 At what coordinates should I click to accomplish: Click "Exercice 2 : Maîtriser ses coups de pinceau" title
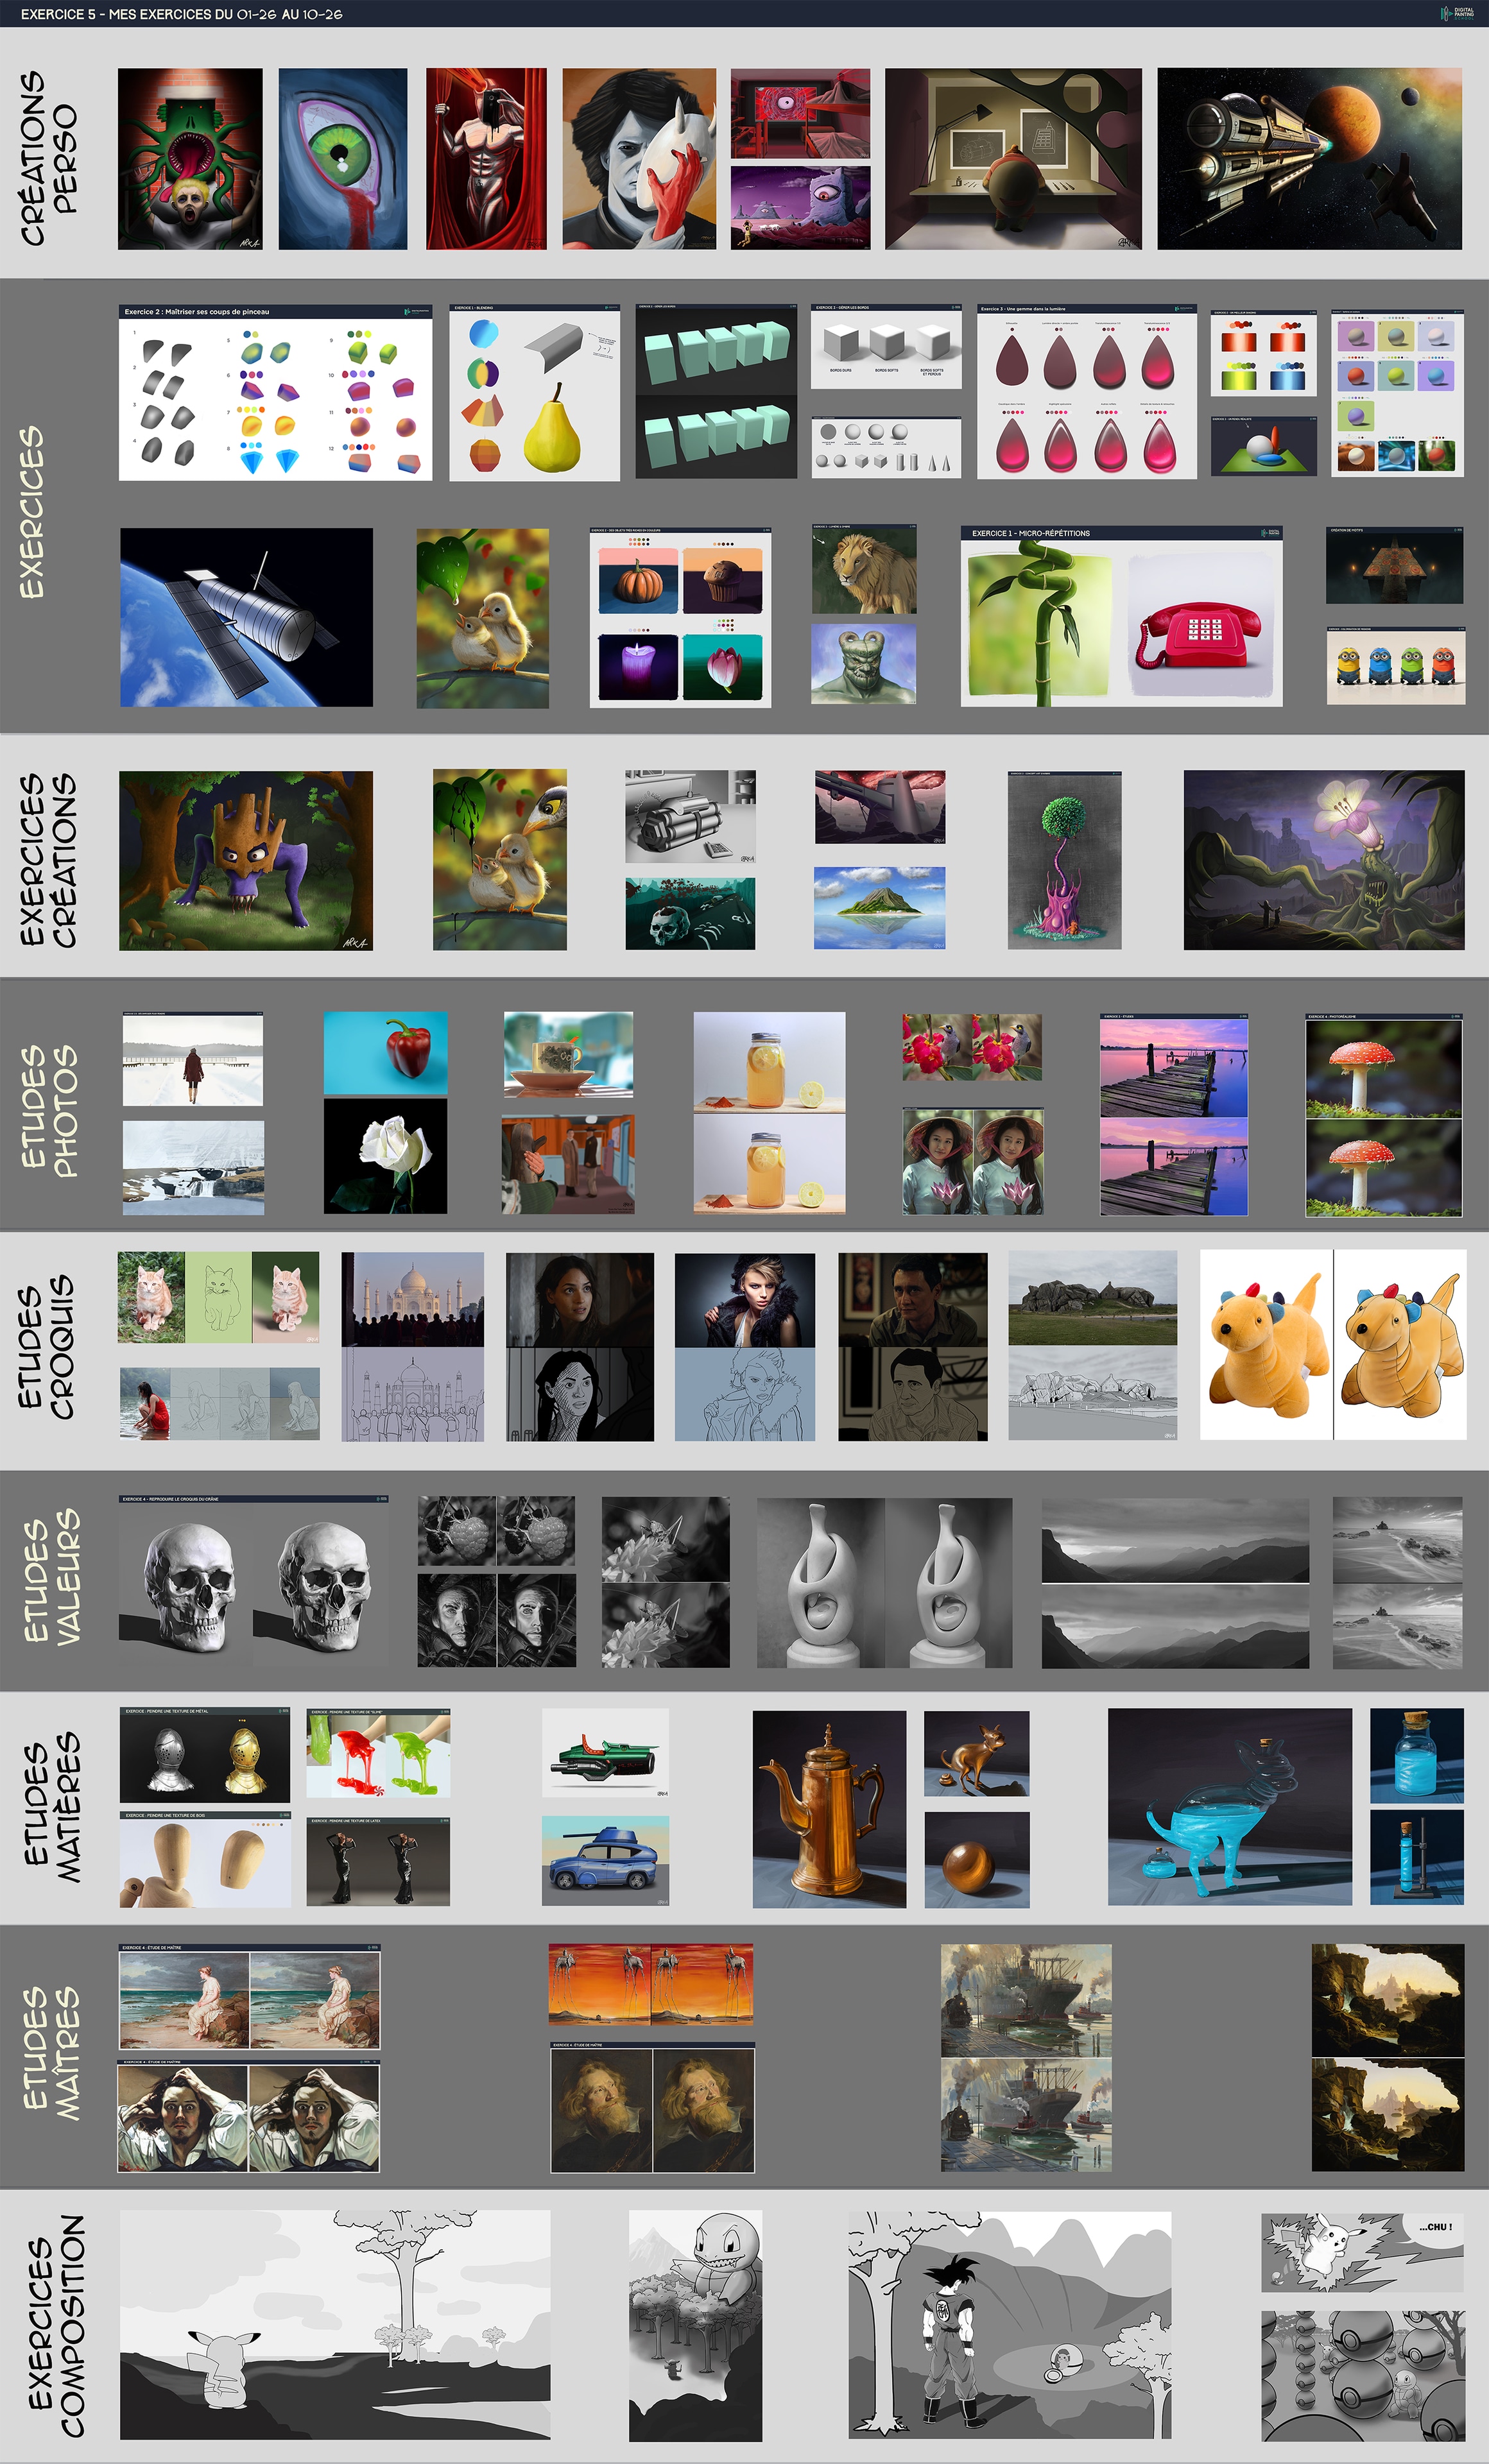coord(197,312)
